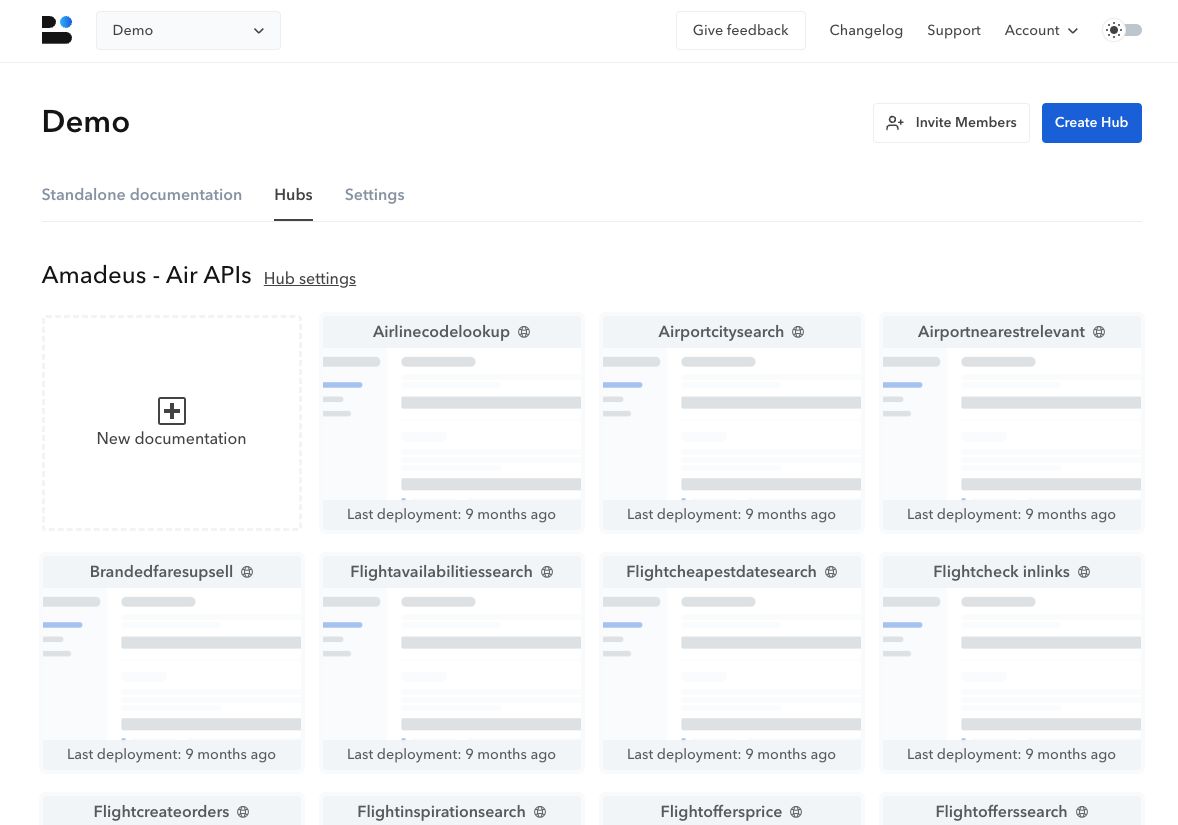Open the Airportnearestrelevant documentation card

(1011, 421)
